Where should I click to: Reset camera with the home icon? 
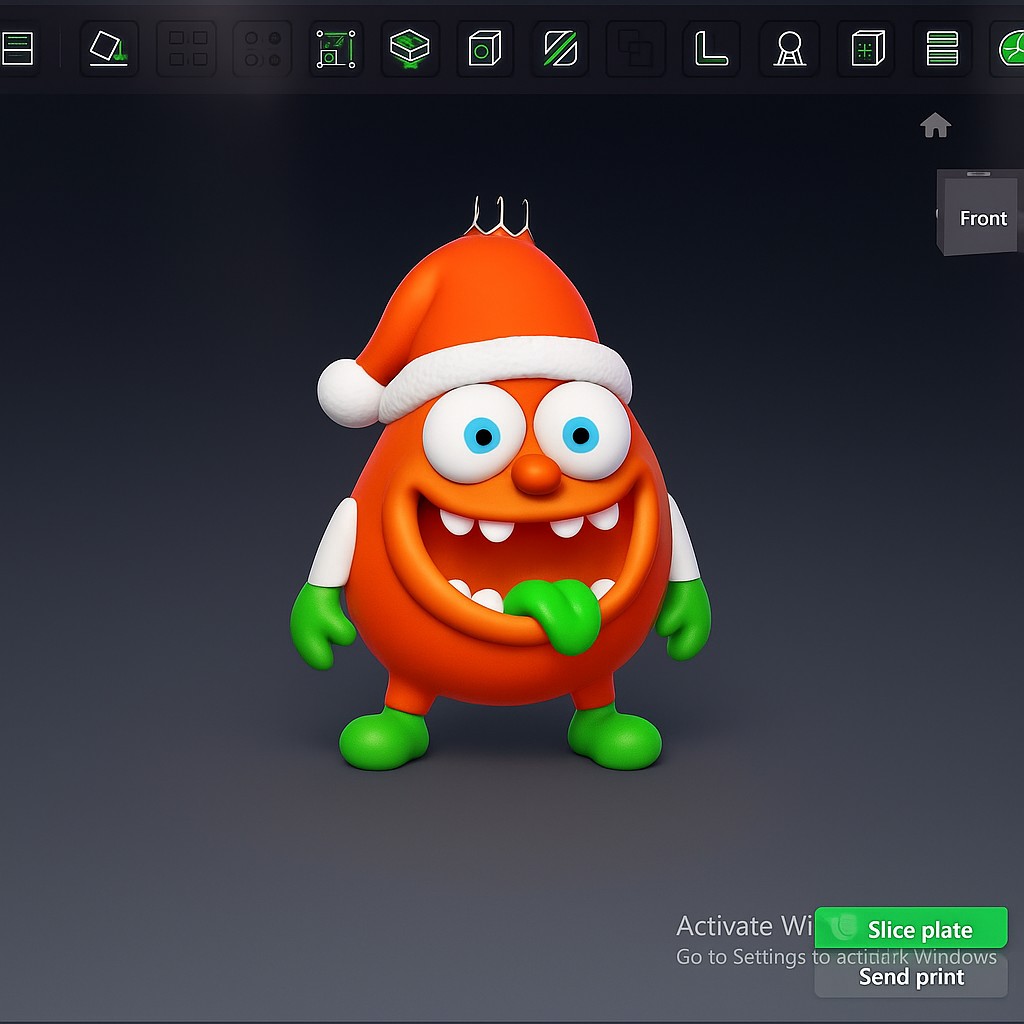[935, 125]
